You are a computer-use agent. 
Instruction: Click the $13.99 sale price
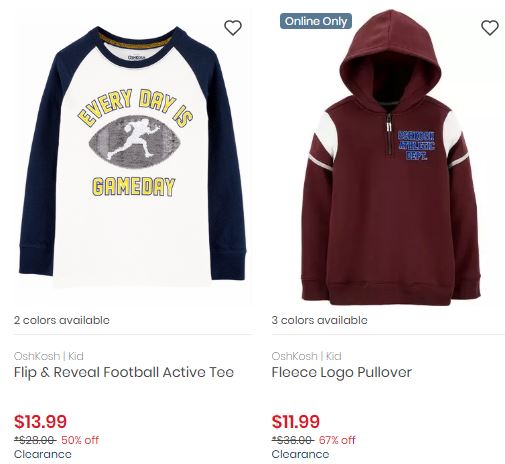point(40,421)
